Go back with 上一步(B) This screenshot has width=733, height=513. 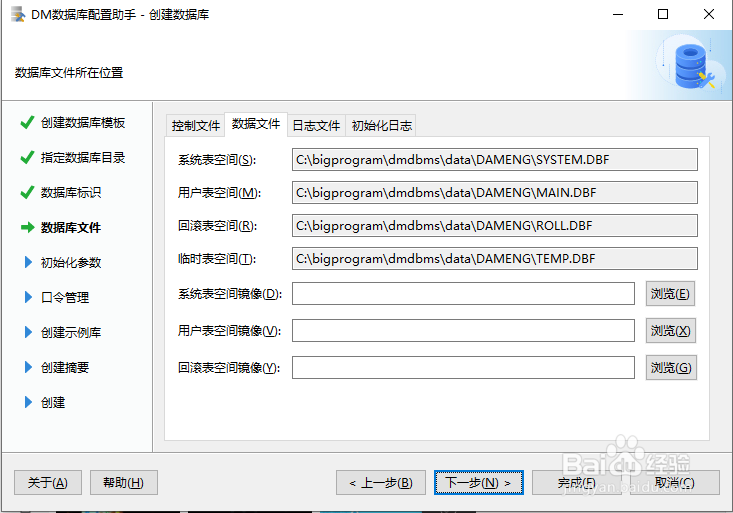[381, 483]
